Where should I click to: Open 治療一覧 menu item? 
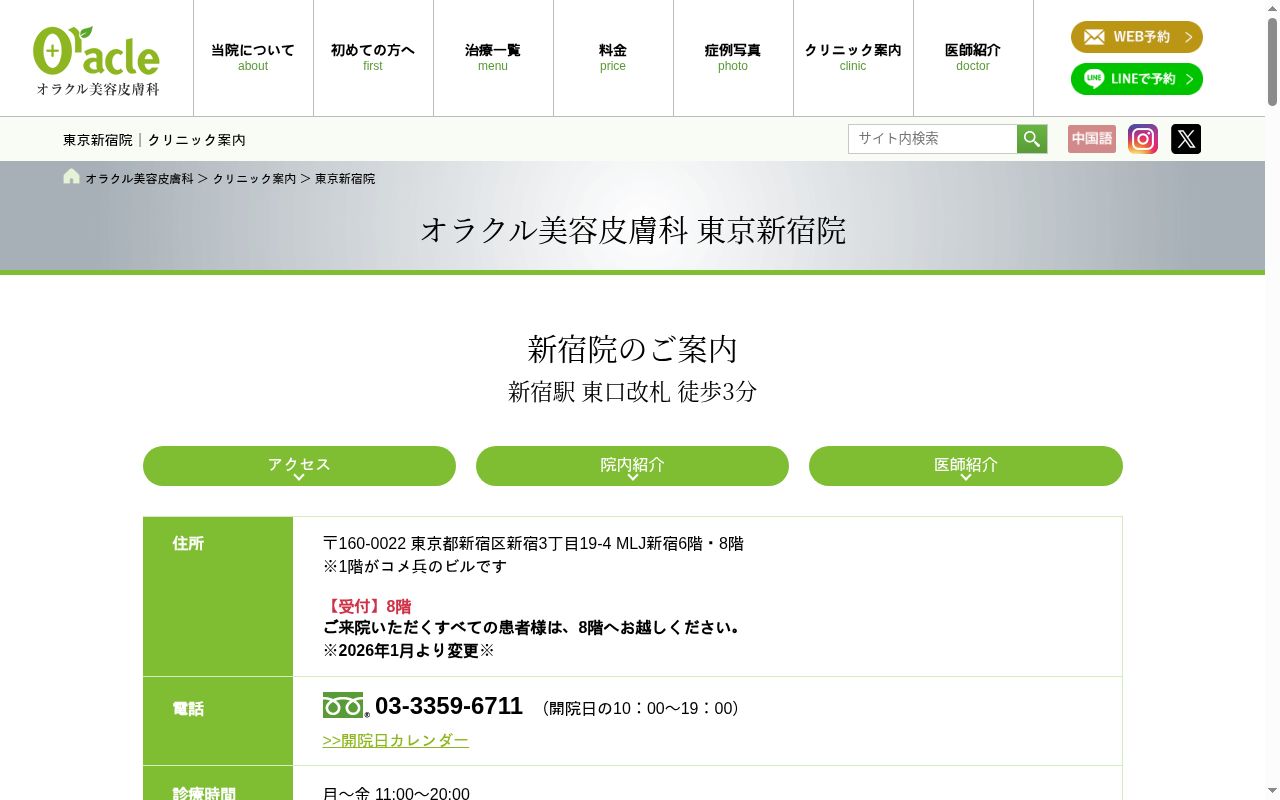[x=493, y=58]
